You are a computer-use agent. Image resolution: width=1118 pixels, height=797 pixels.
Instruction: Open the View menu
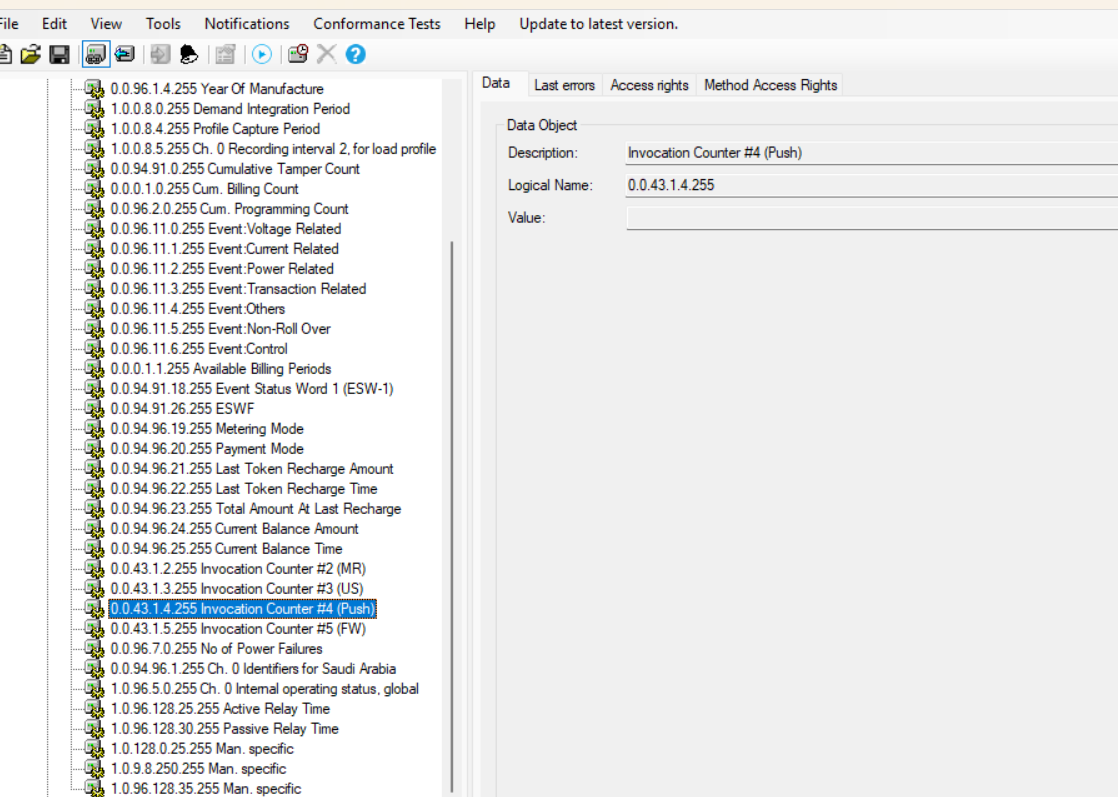click(x=106, y=24)
